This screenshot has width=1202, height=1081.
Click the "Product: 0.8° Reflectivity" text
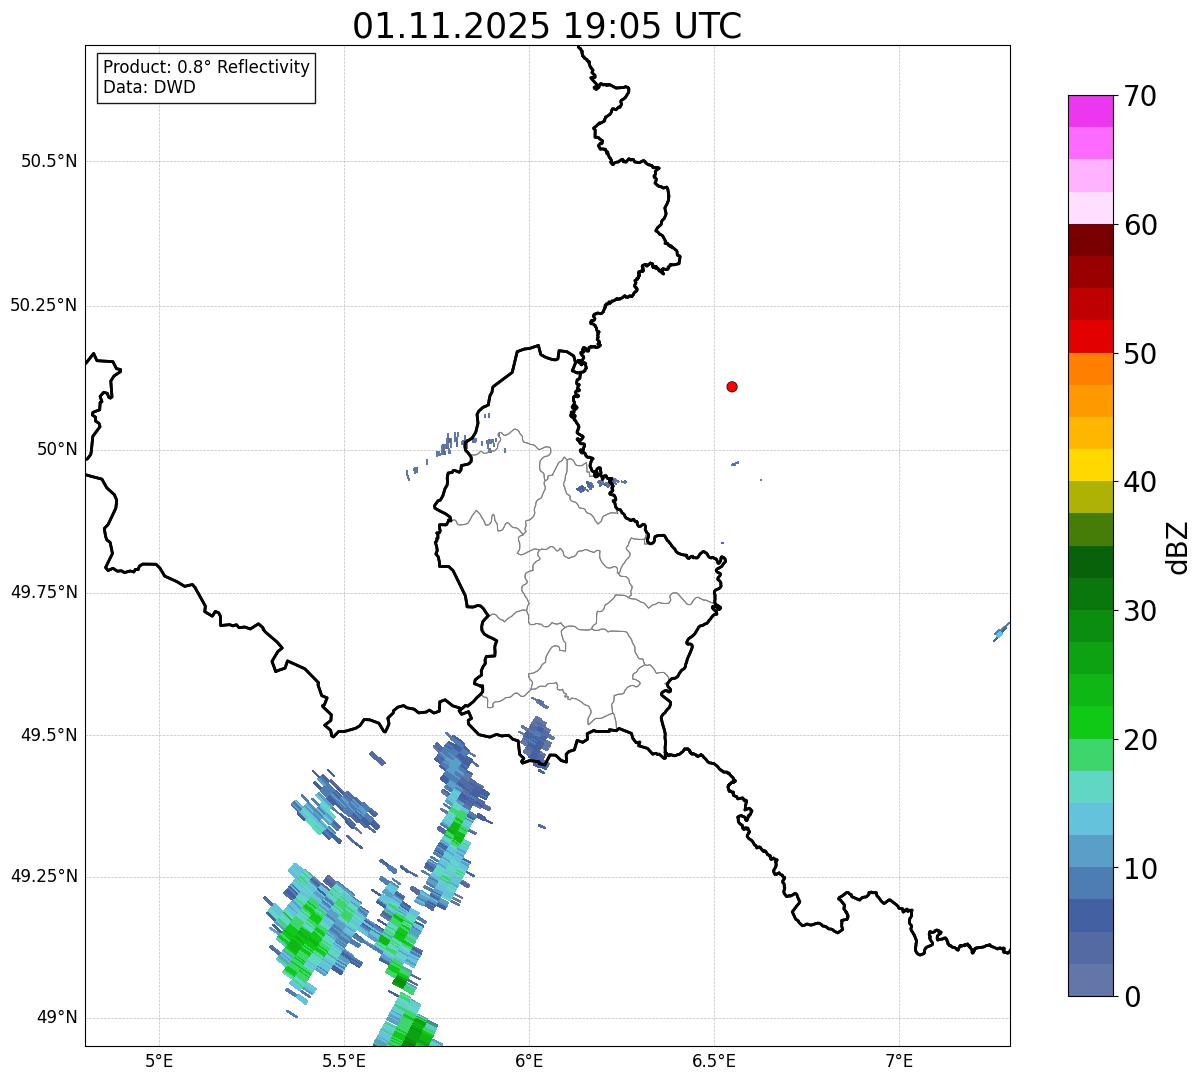coord(207,67)
